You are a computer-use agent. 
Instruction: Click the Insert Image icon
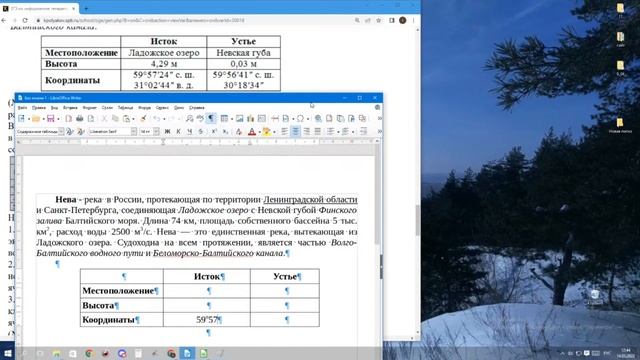pyautogui.click(x=240, y=118)
